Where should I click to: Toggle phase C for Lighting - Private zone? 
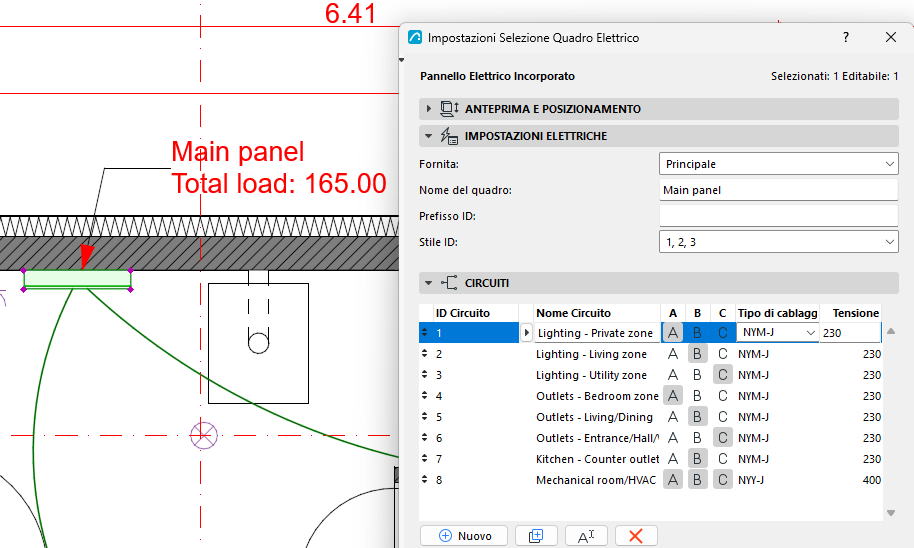(x=723, y=333)
